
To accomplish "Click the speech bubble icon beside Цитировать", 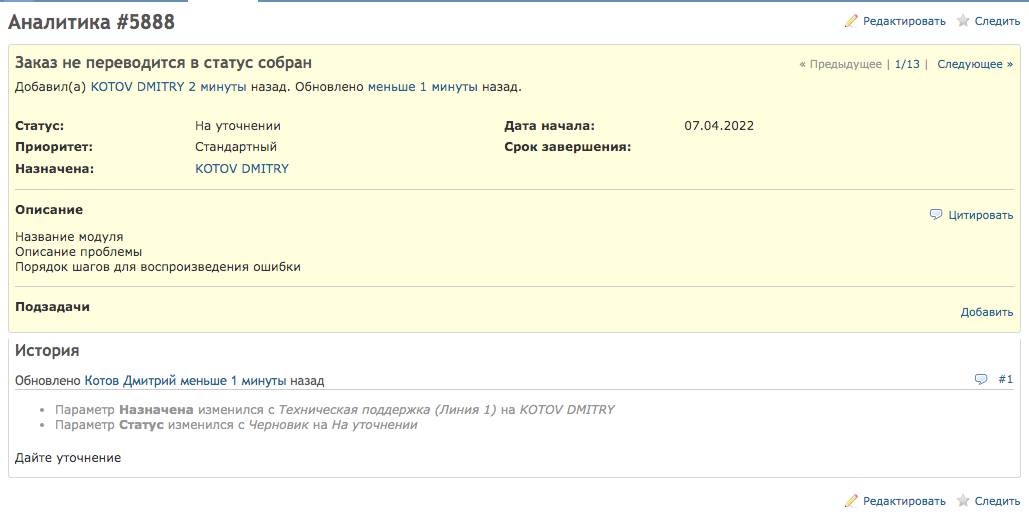I will point(936,215).
